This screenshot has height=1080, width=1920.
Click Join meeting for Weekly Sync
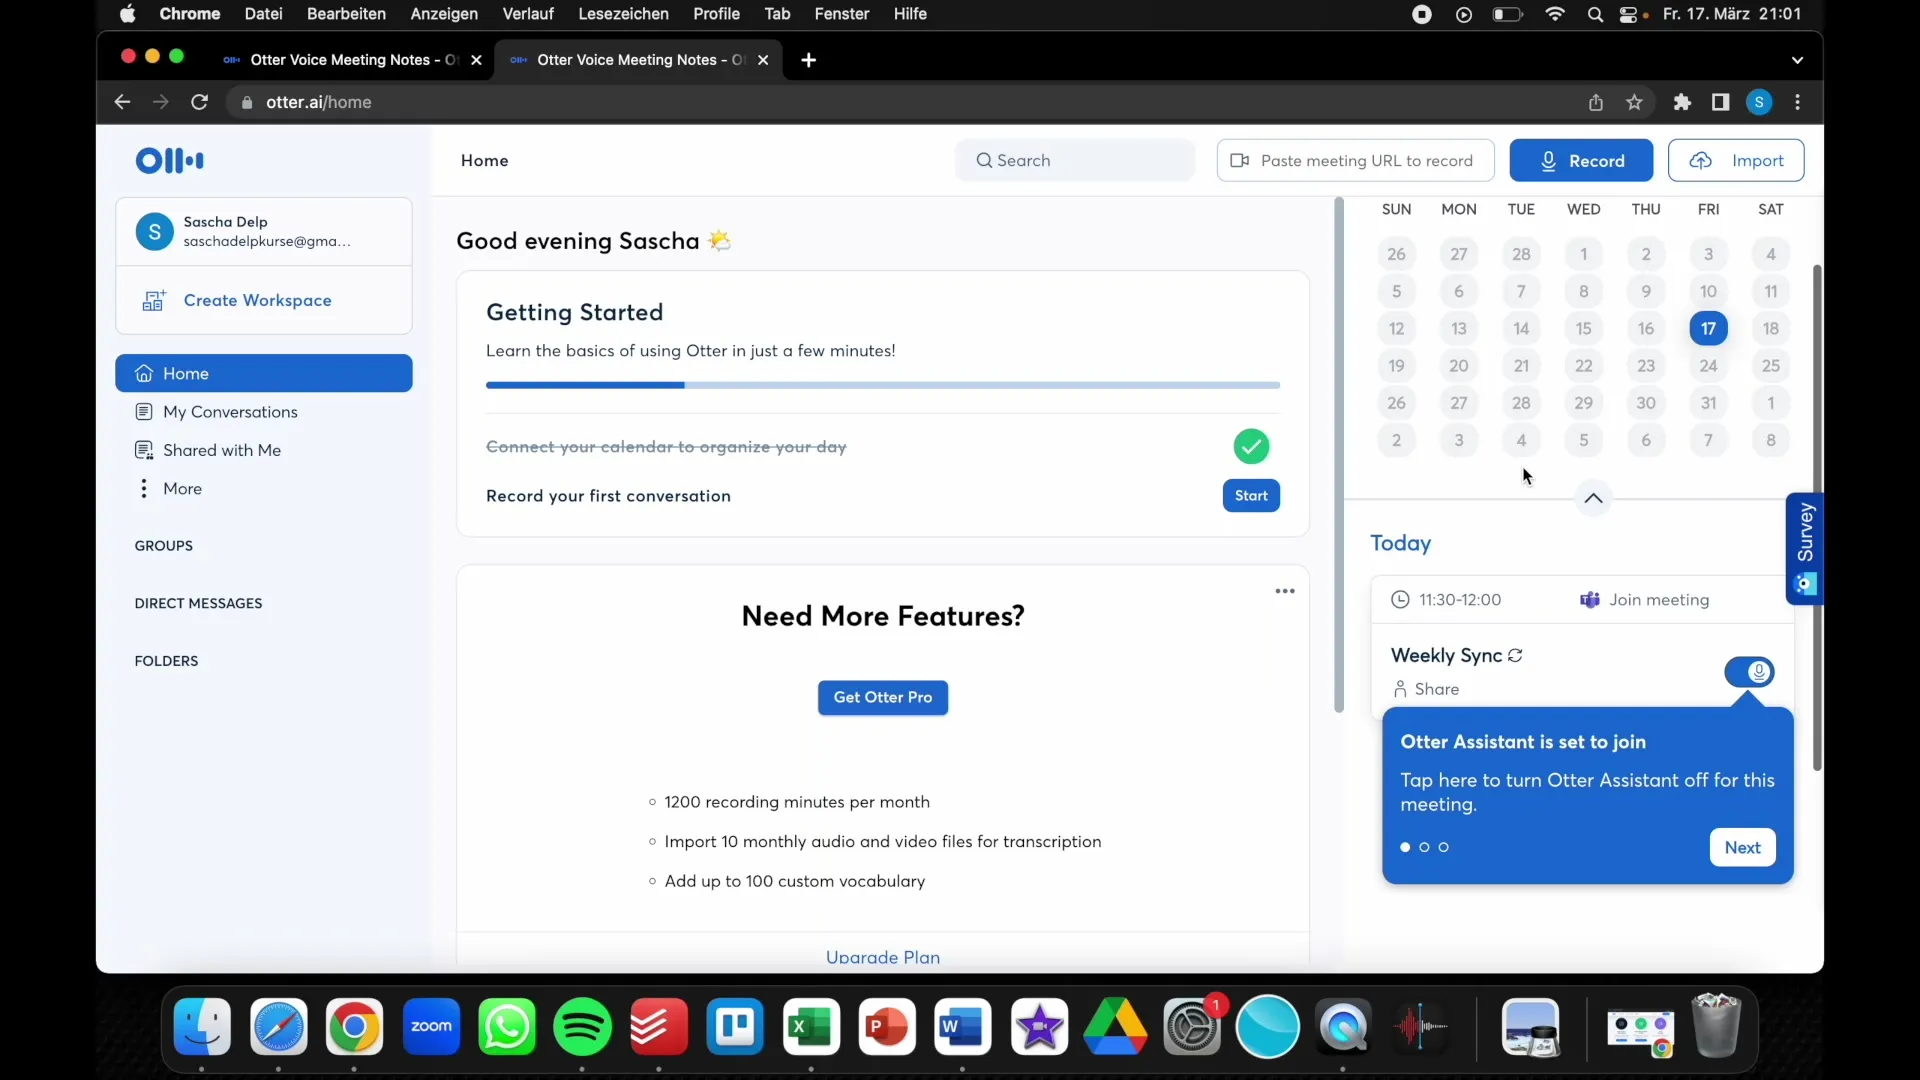click(1645, 600)
